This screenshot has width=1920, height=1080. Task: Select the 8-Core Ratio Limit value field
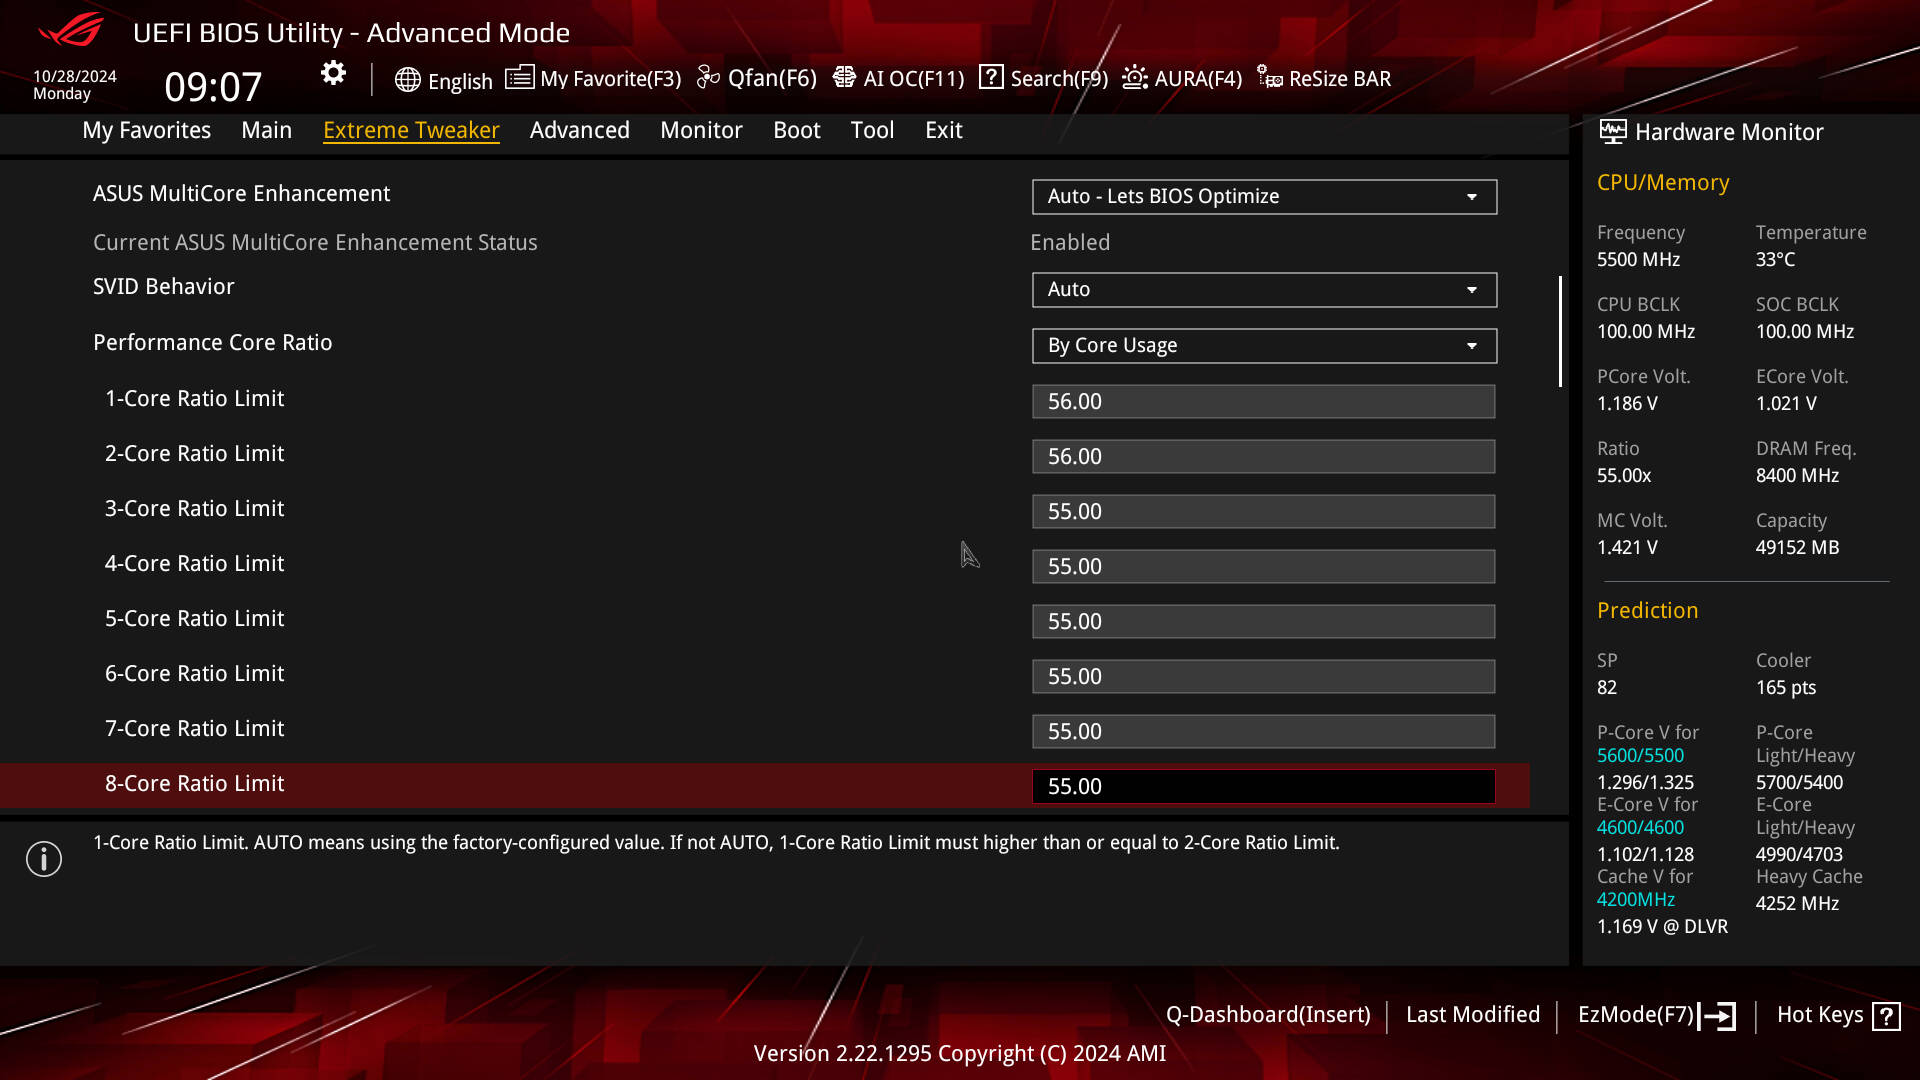coord(1263,787)
